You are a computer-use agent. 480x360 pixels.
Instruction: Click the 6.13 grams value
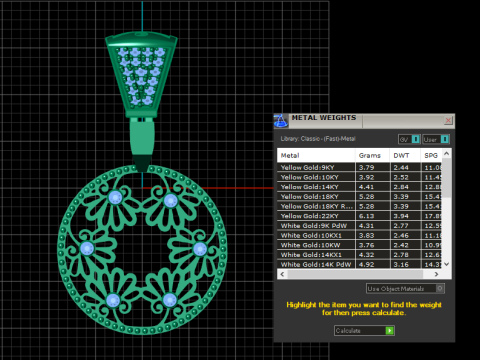[x=366, y=216]
